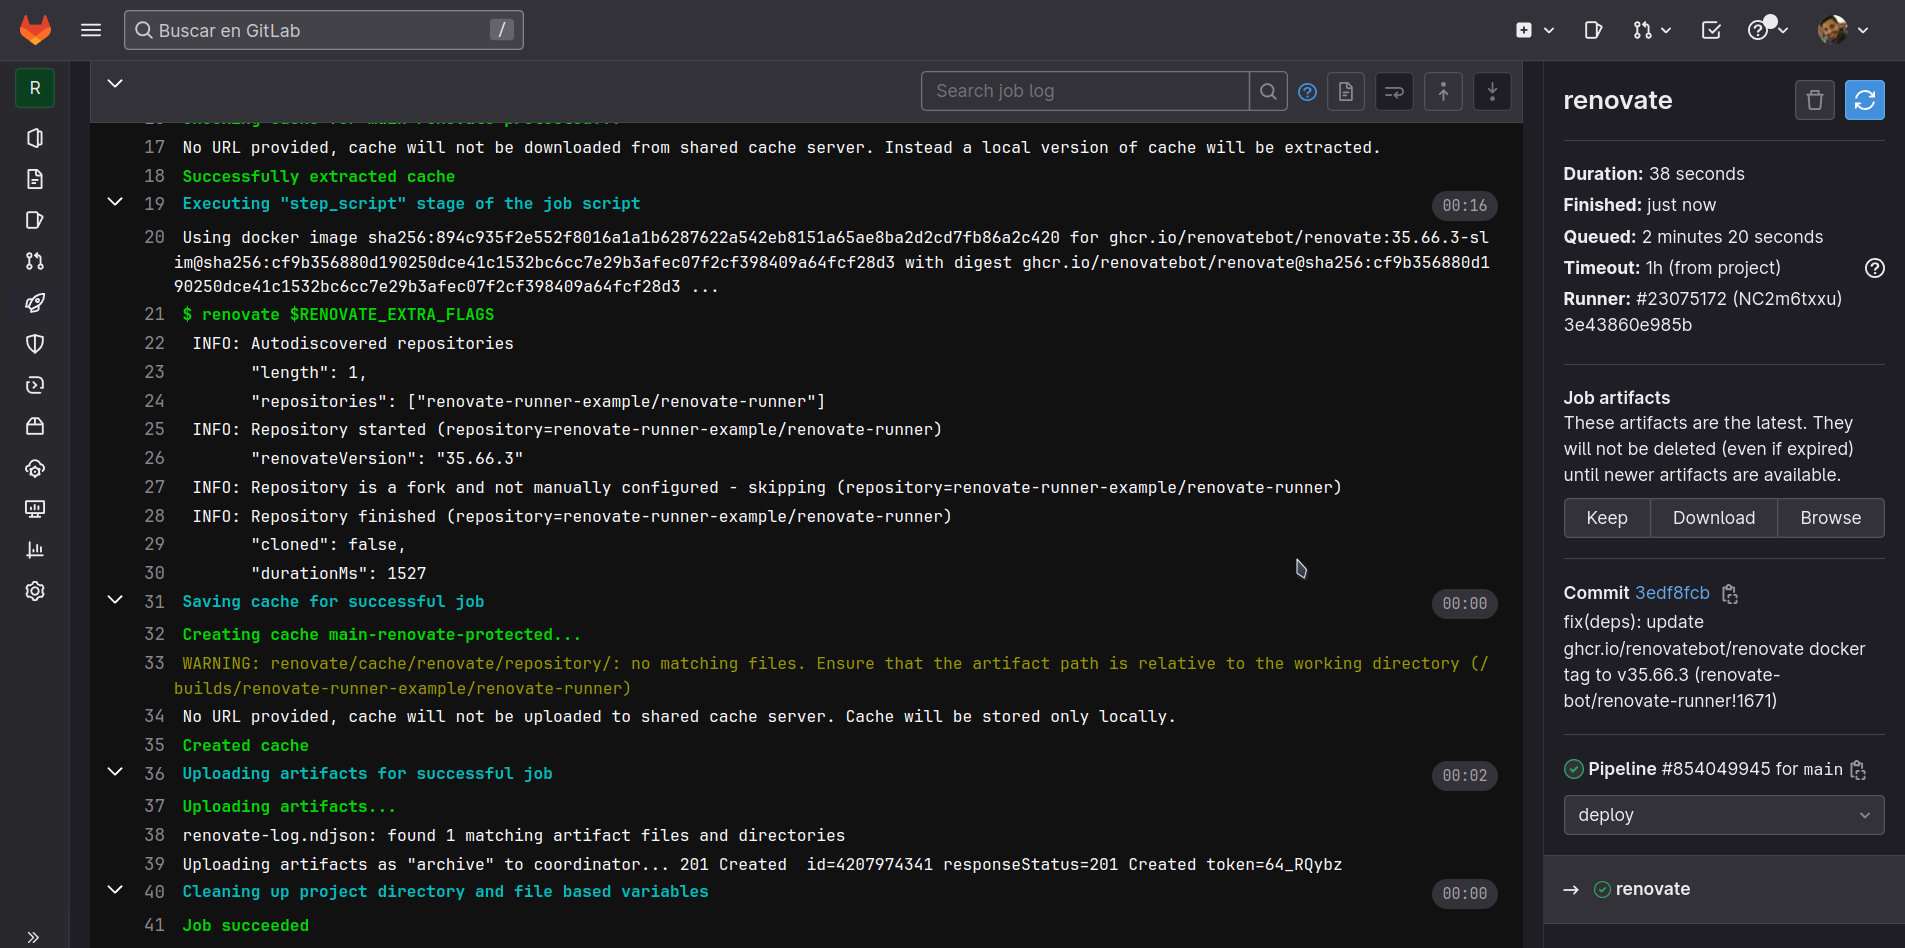Collapse the Executing step_script section
1905x948 pixels.
coord(115,202)
